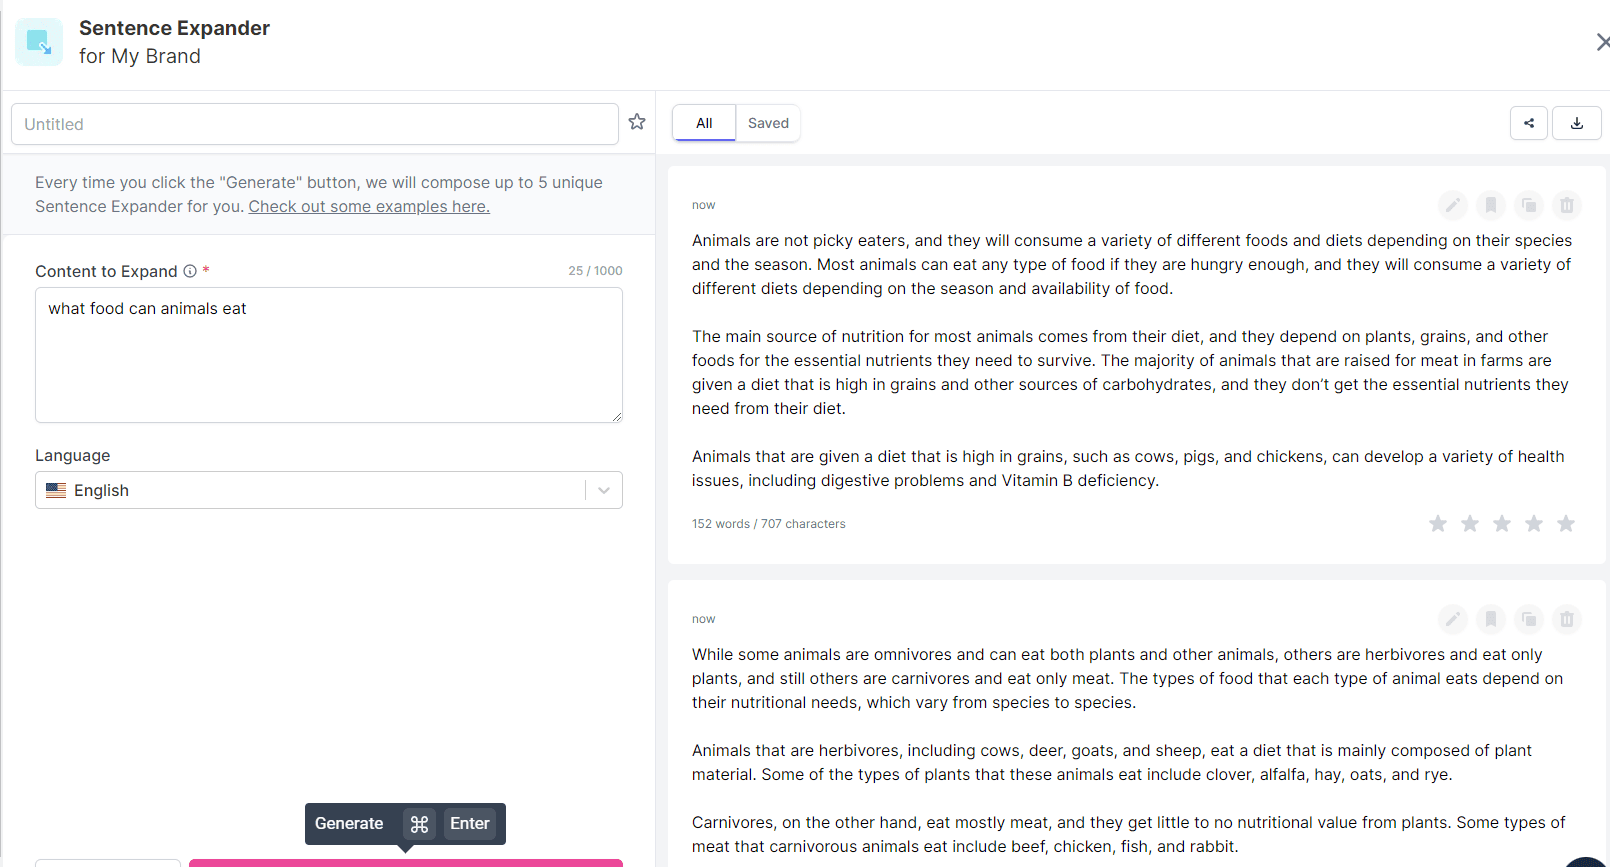1610x867 pixels.
Task: Rate the first result three stars
Action: click(1502, 524)
